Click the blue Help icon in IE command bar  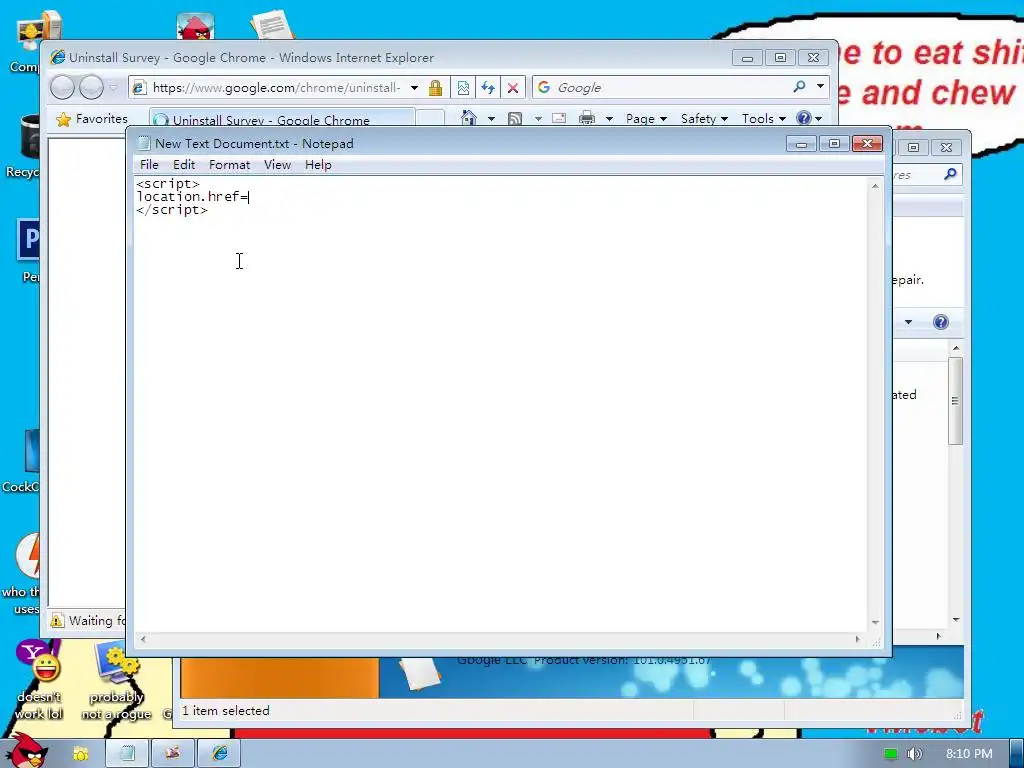[x=804, y=118]
